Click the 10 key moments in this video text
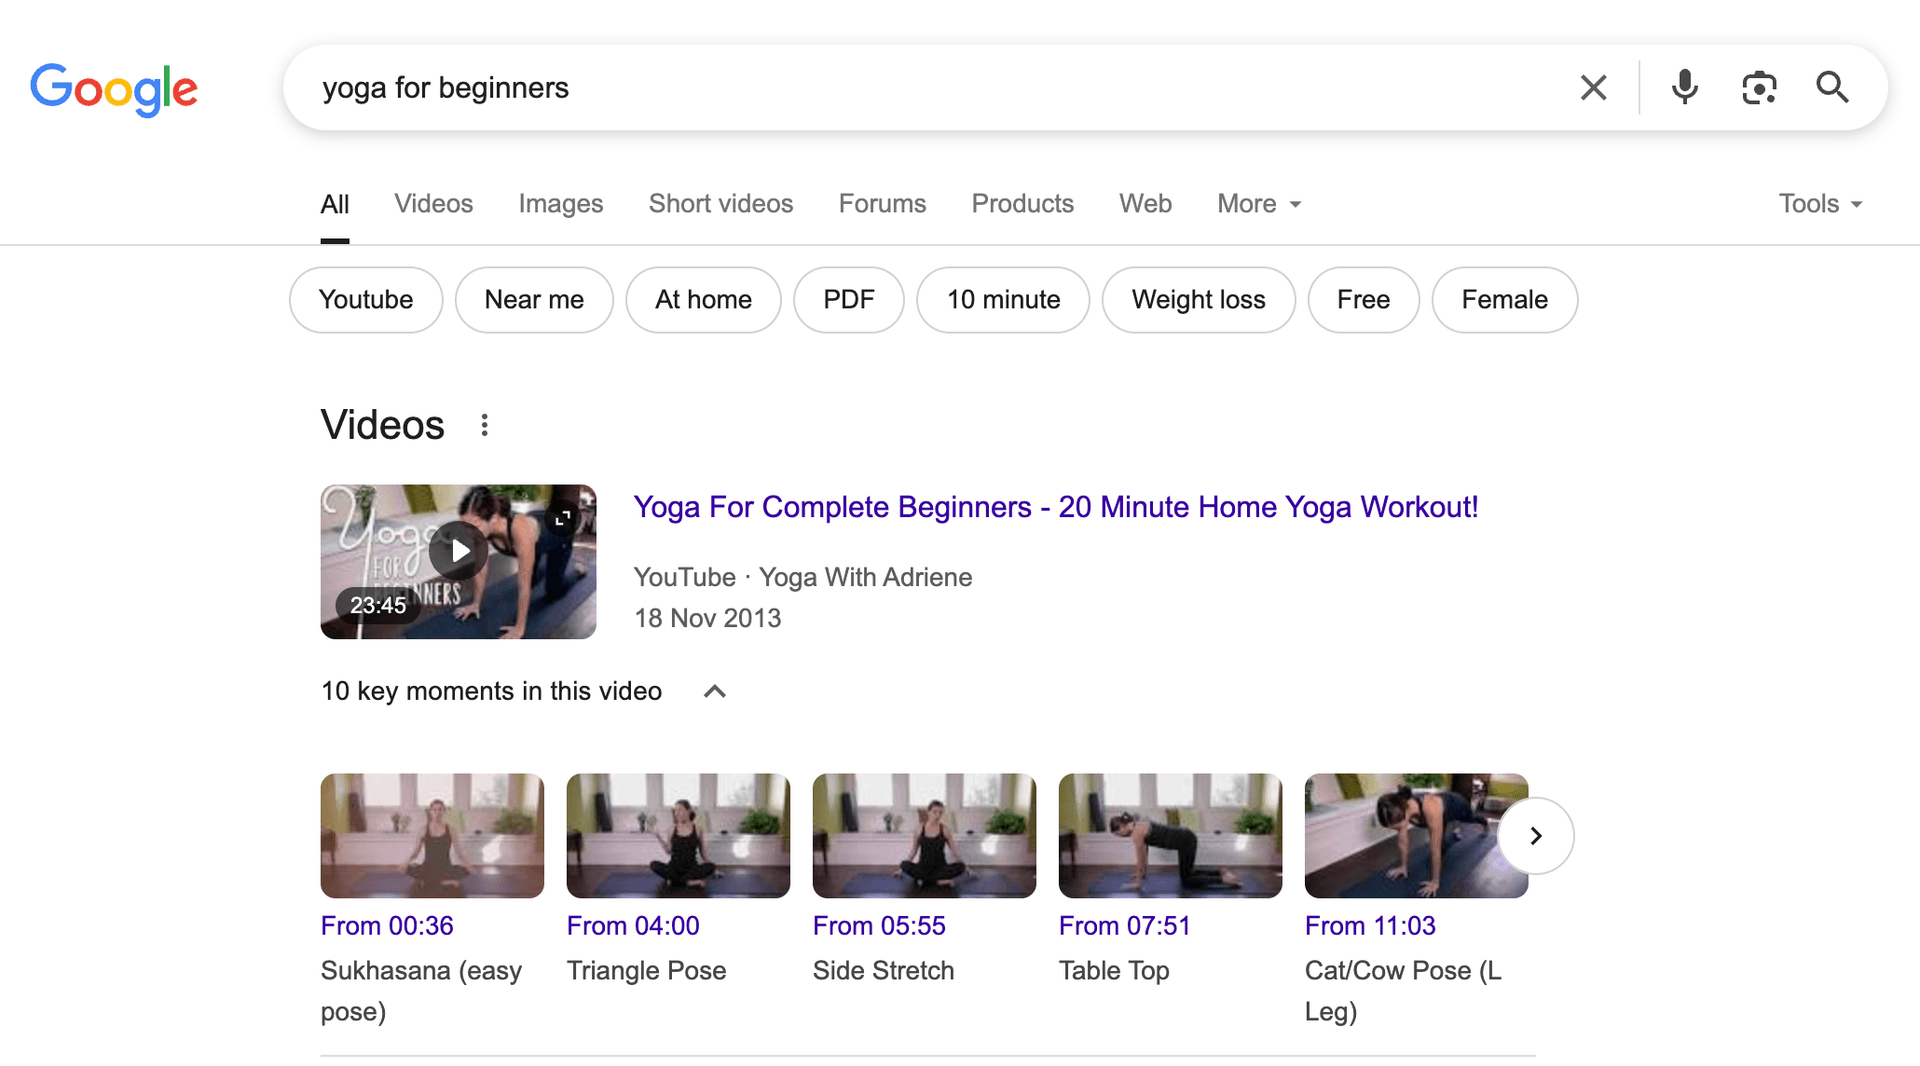The image size is (1920, 1066). click(x=491, y=691)
